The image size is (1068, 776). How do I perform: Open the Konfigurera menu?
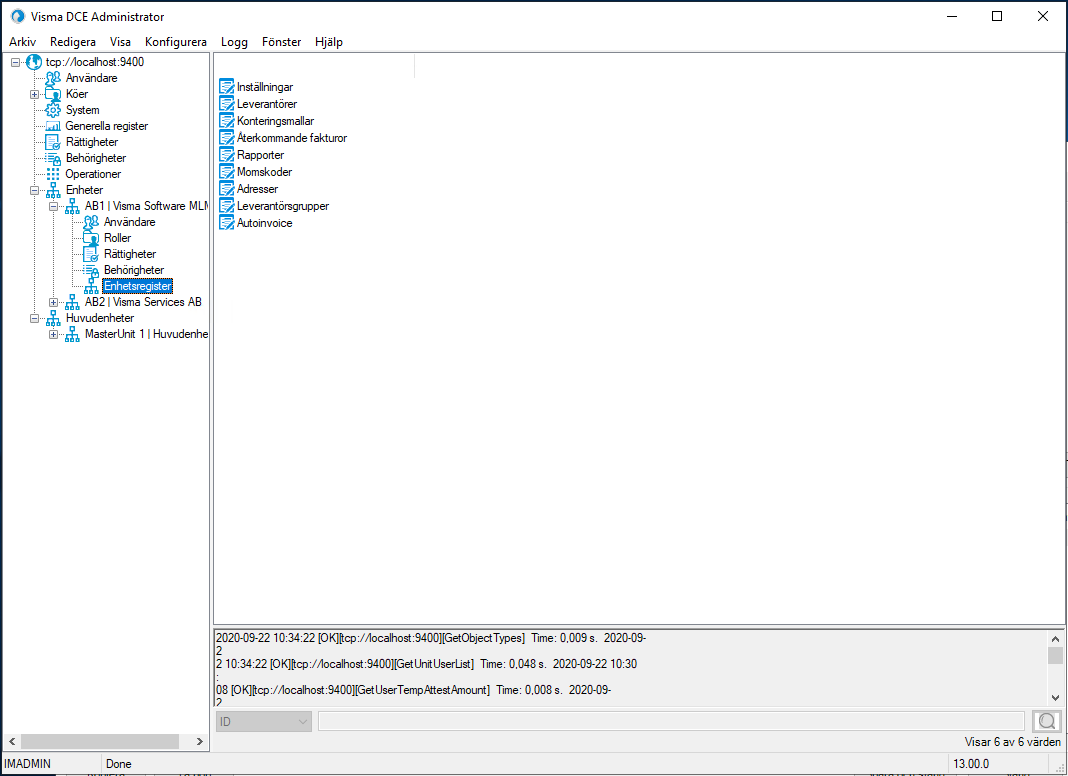coord(175,42)
